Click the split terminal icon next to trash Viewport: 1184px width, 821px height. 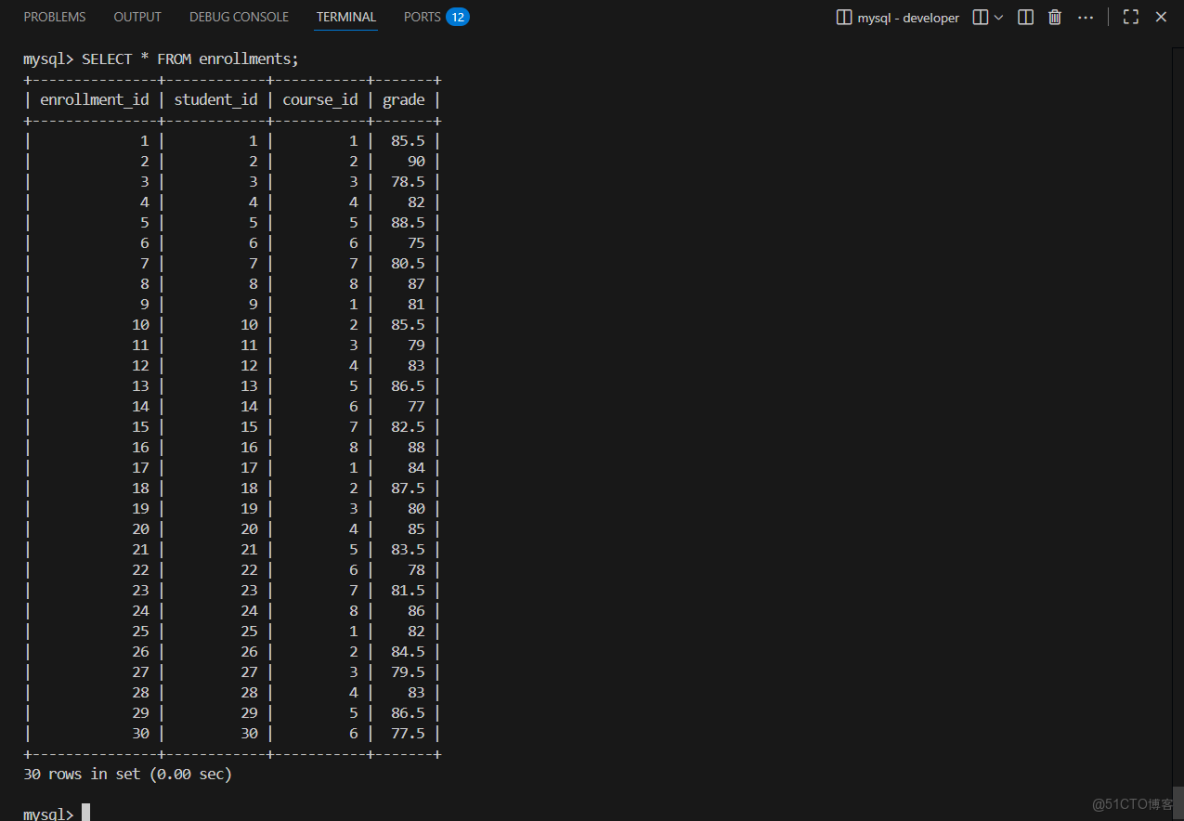click(x=1025, y=17)
